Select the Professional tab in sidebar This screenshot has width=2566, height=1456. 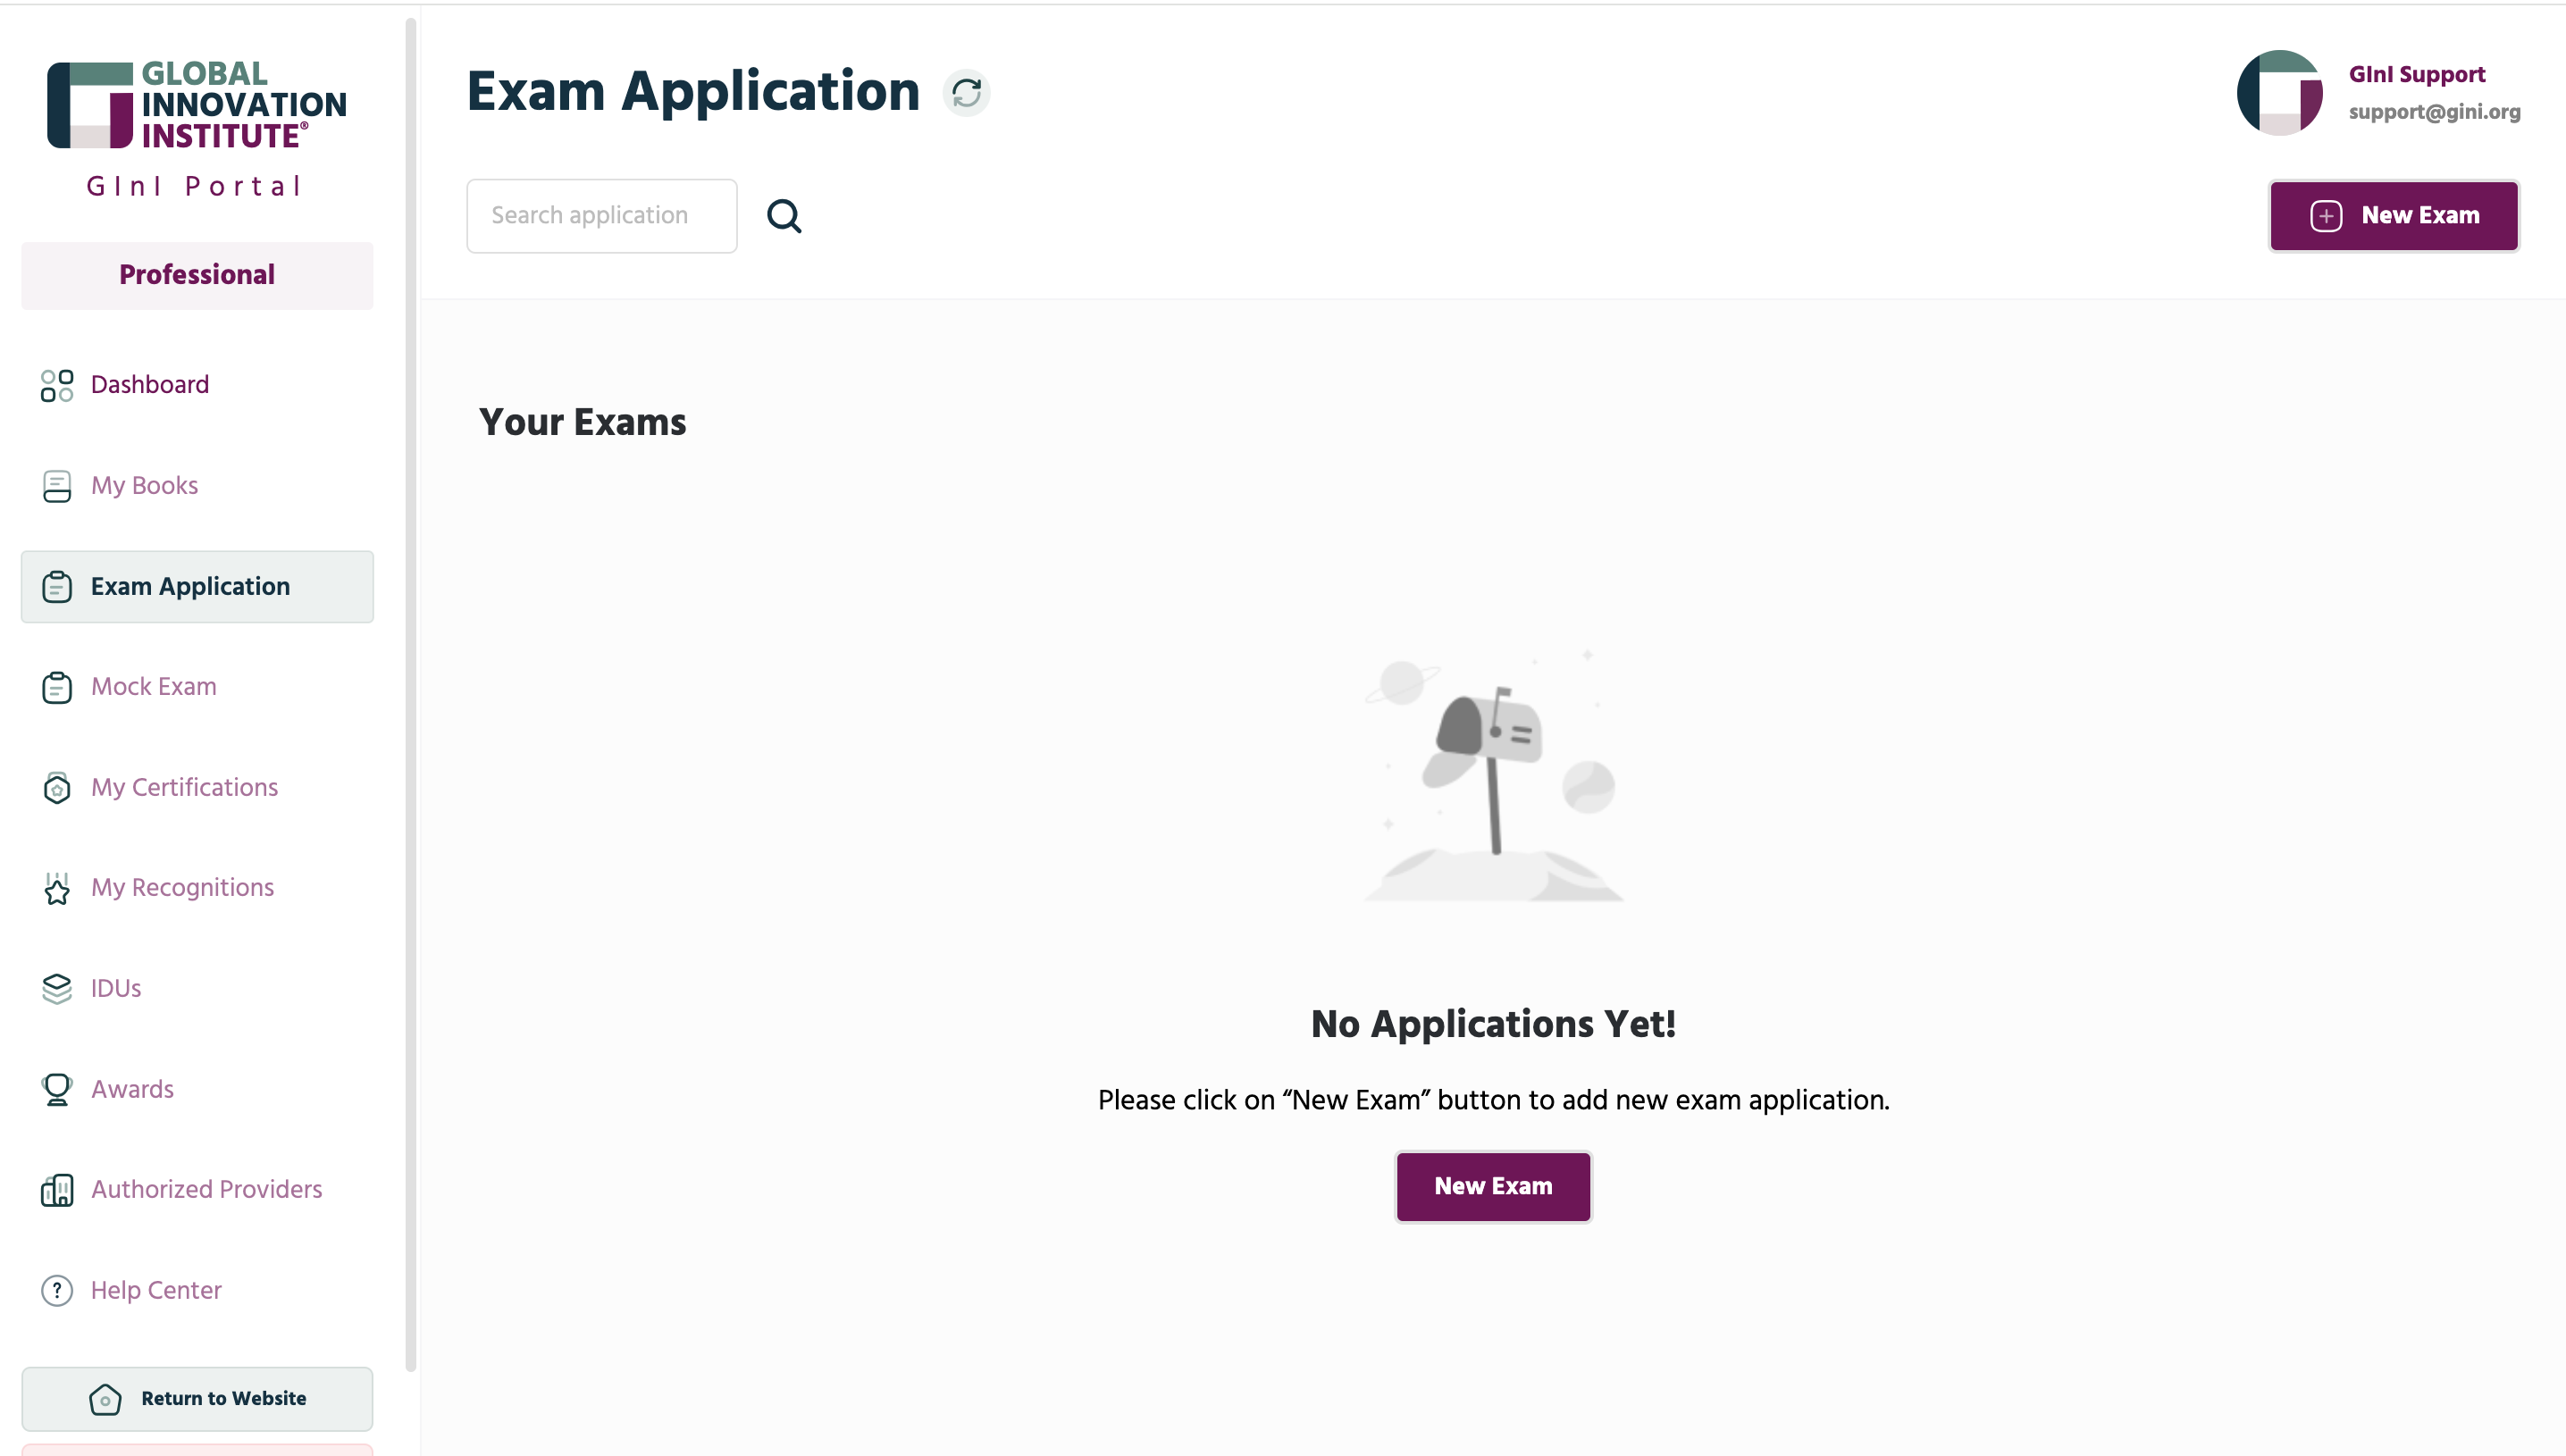tap(197, 275)
